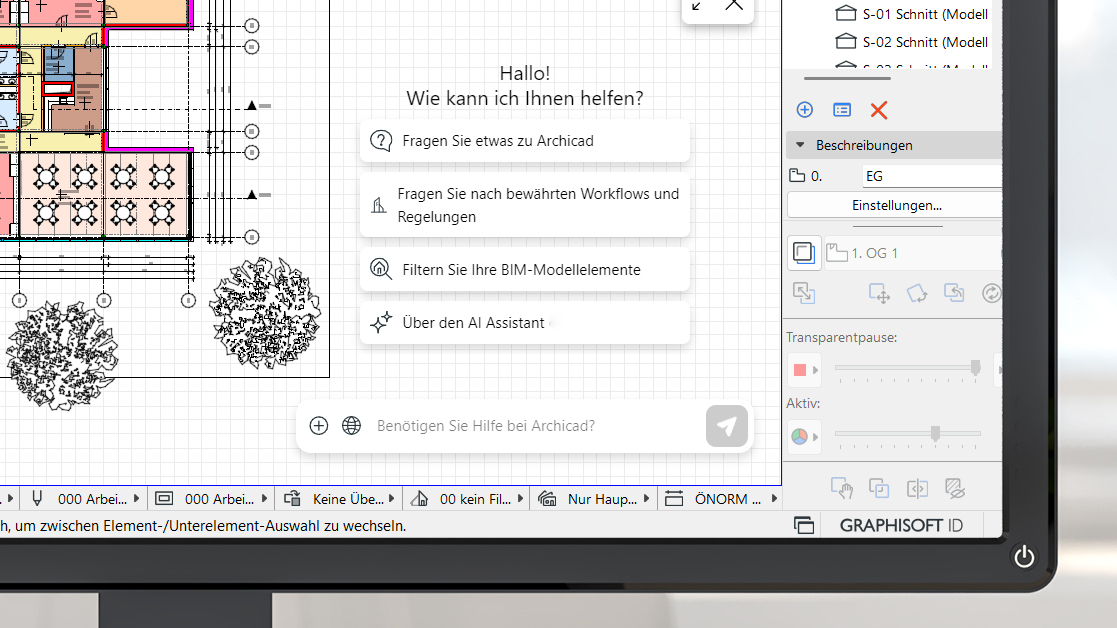The width and height of the screenshot is (1117, 628).
Task: Choose 'Filtern Sie Ihre BIM-Modellelemente' option
Action: [x=525, y=270]
